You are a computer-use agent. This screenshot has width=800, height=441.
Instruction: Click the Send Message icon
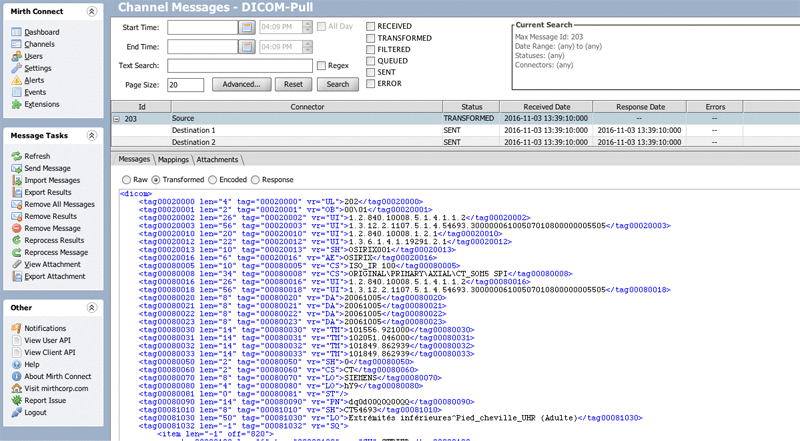[16, 168]
